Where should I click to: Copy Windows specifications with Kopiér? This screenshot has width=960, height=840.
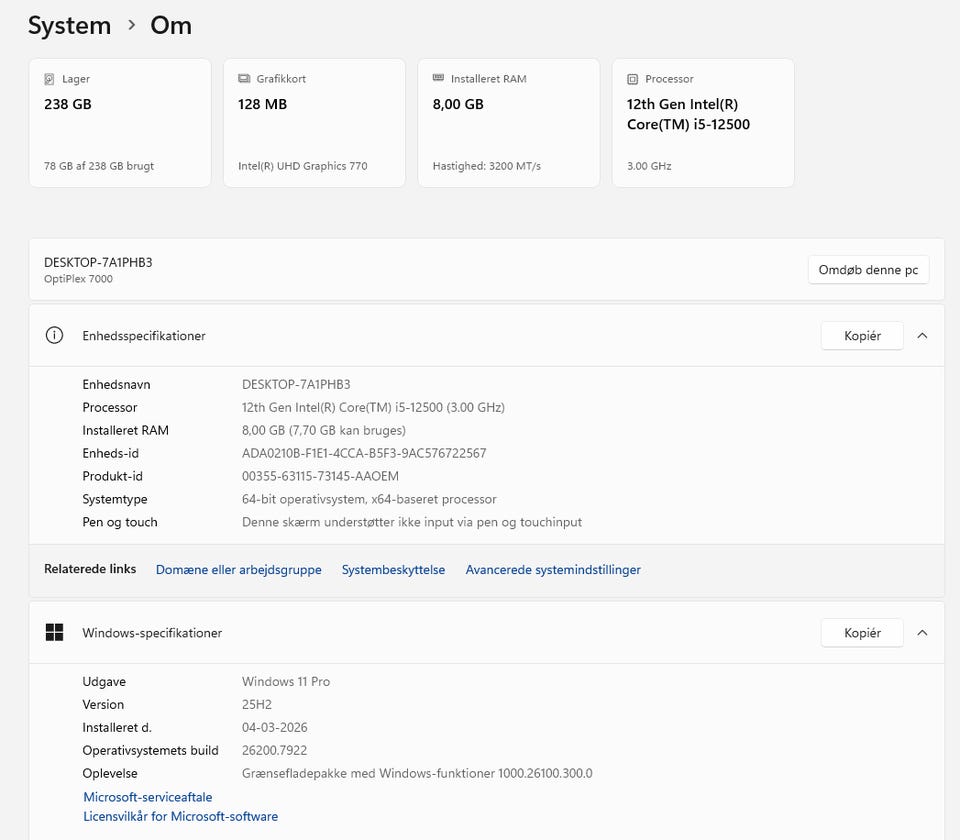coord(862,633)
